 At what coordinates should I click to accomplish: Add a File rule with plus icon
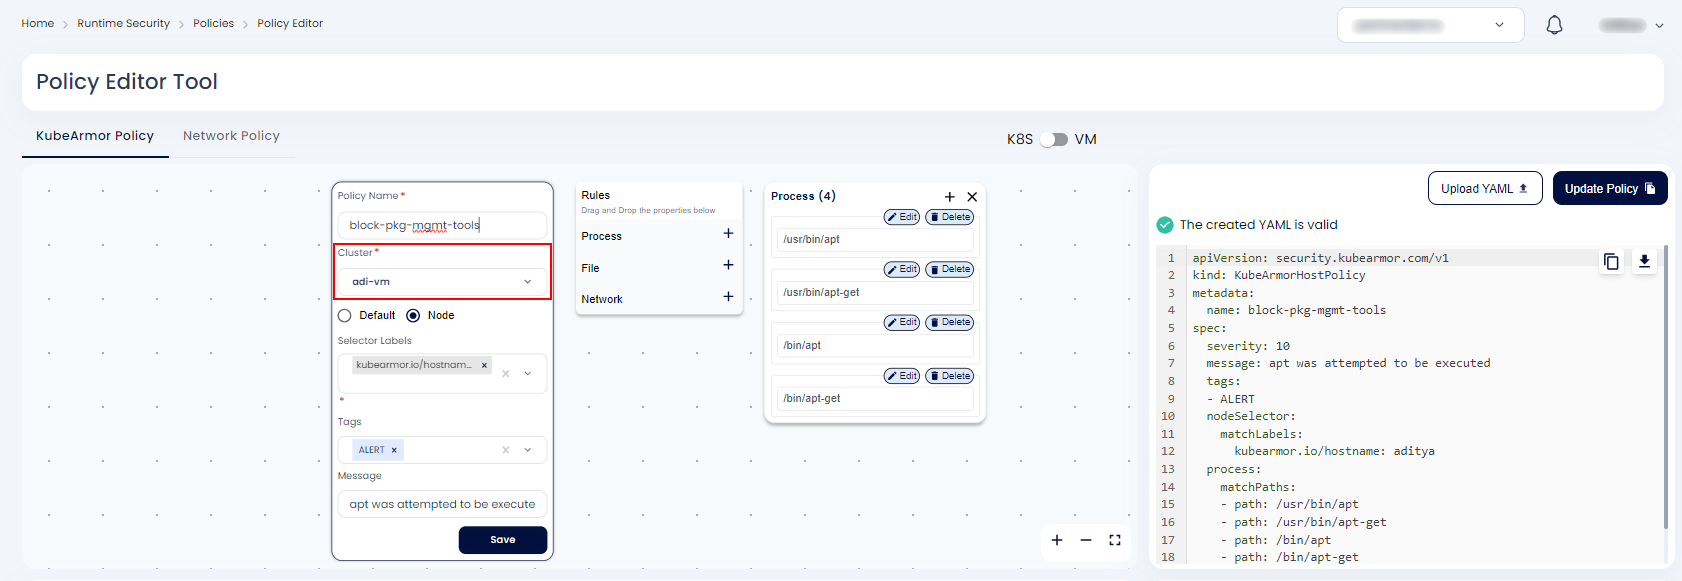728,265
